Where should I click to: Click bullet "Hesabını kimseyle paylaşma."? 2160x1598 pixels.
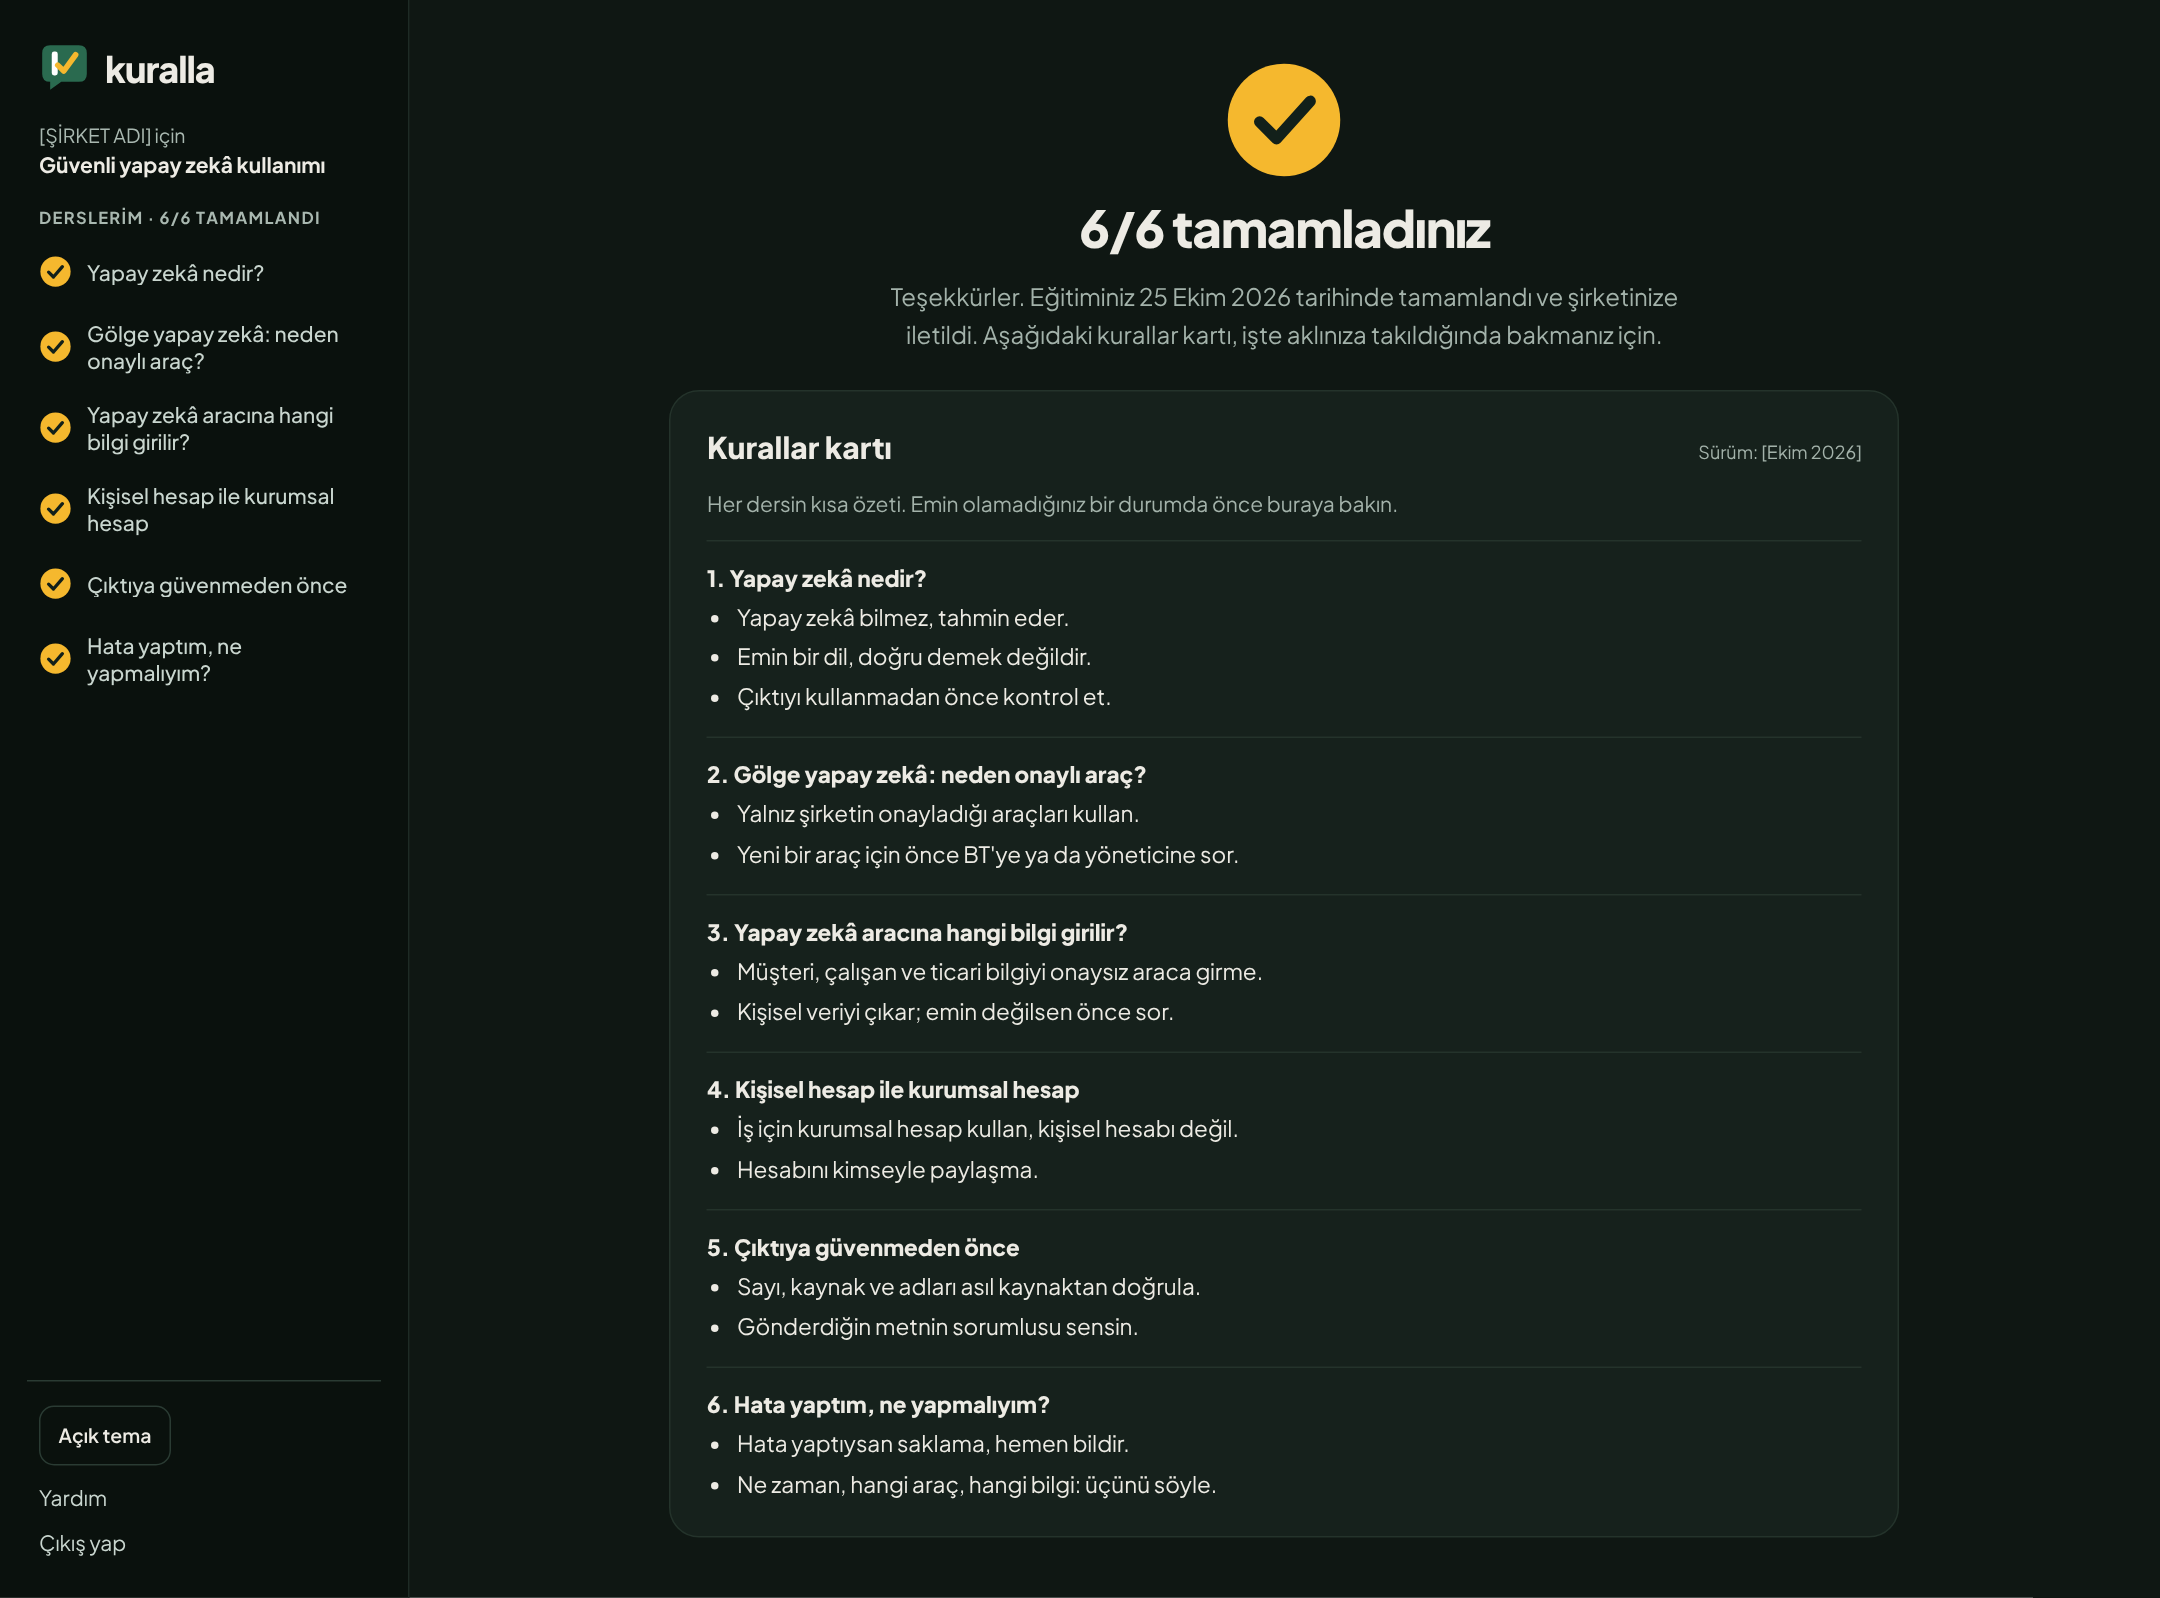(x=887, y=1170)
